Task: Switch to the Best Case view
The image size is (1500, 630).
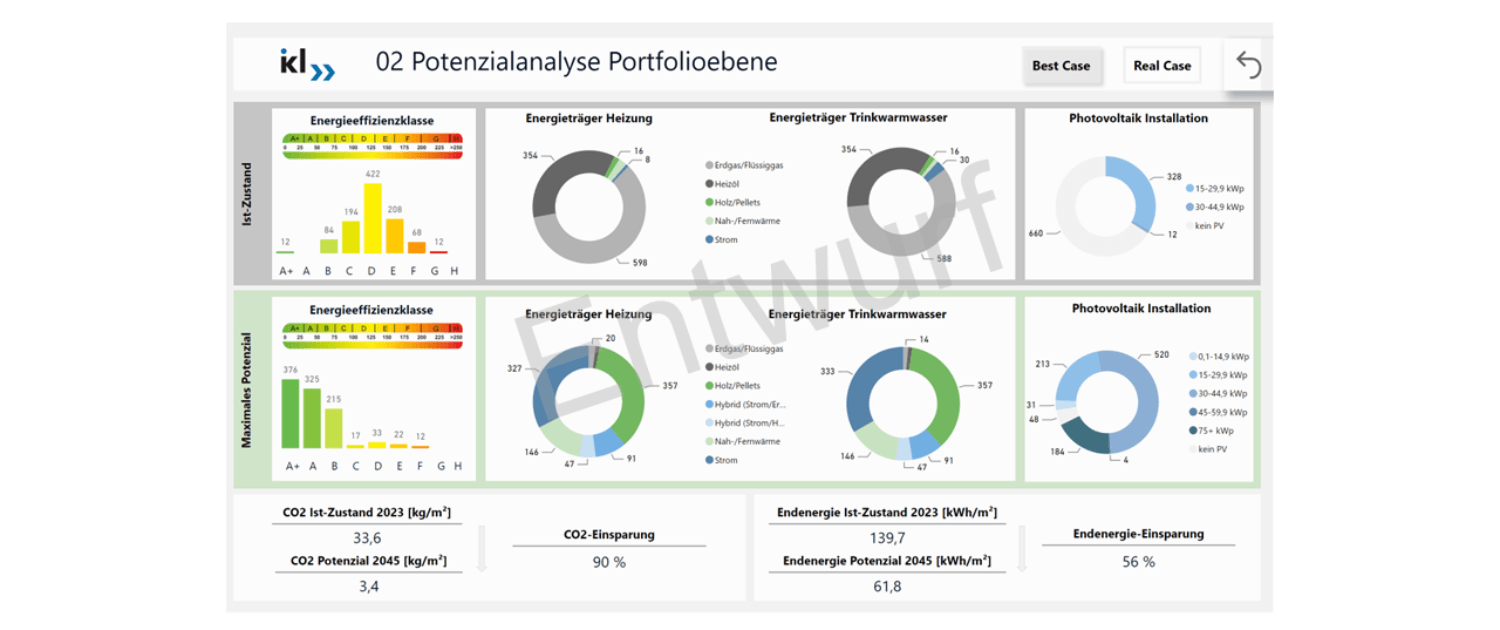Action: pos(1061,66)
